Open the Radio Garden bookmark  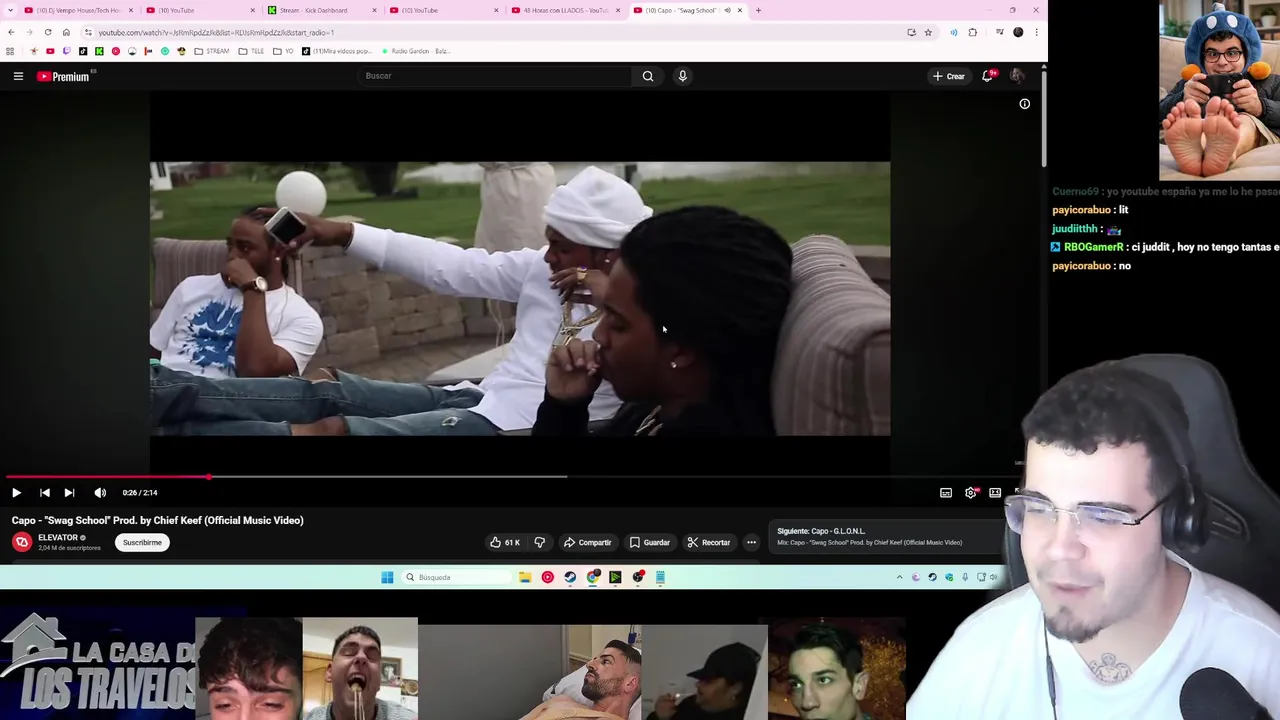click(416, 51)
